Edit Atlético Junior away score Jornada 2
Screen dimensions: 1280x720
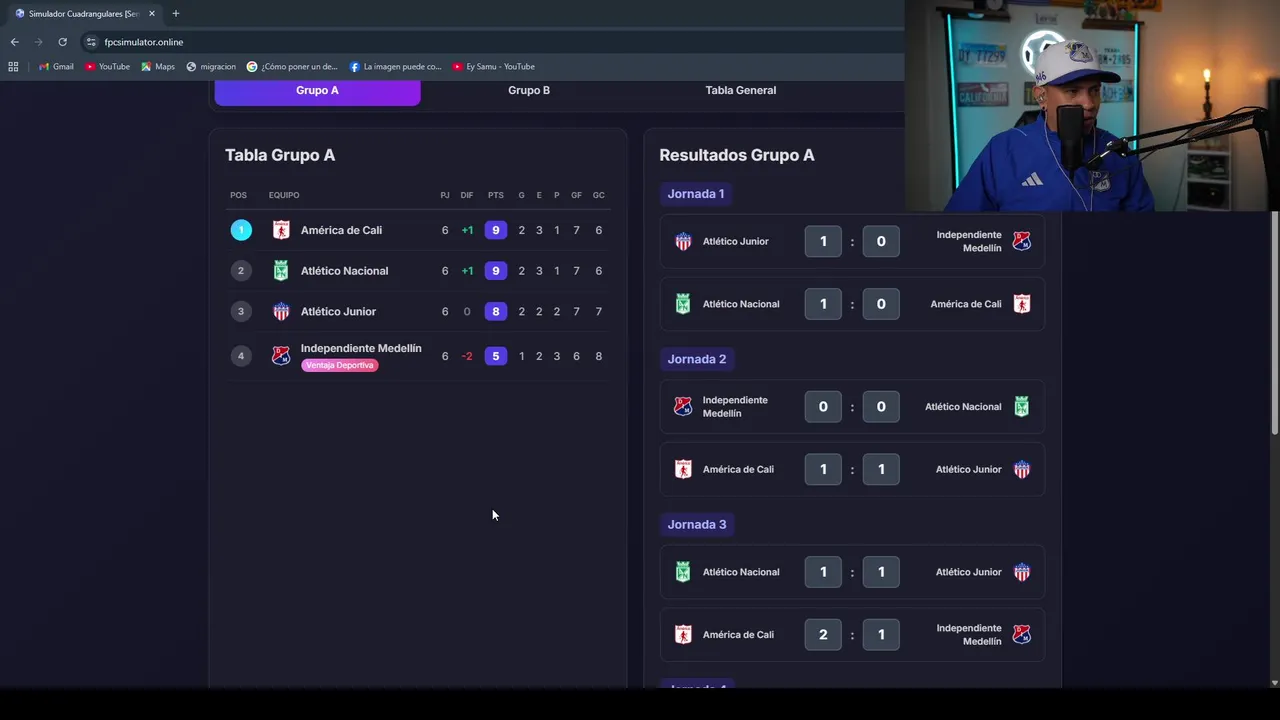coord(881,469)
